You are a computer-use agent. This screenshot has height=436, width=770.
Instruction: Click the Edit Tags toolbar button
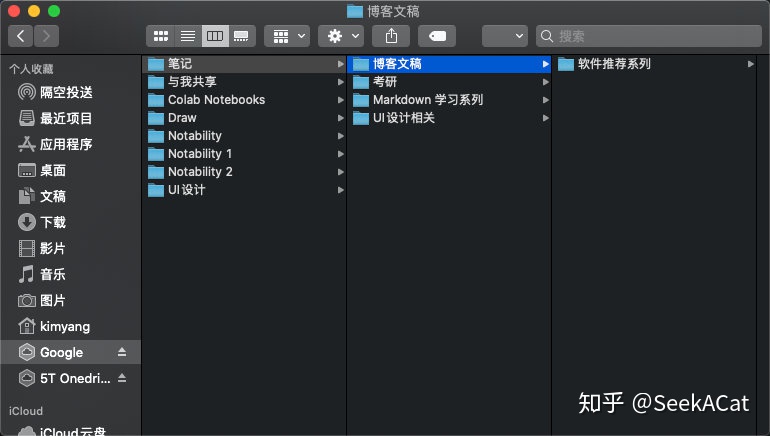pyautogui.click(x=437, y=36)
